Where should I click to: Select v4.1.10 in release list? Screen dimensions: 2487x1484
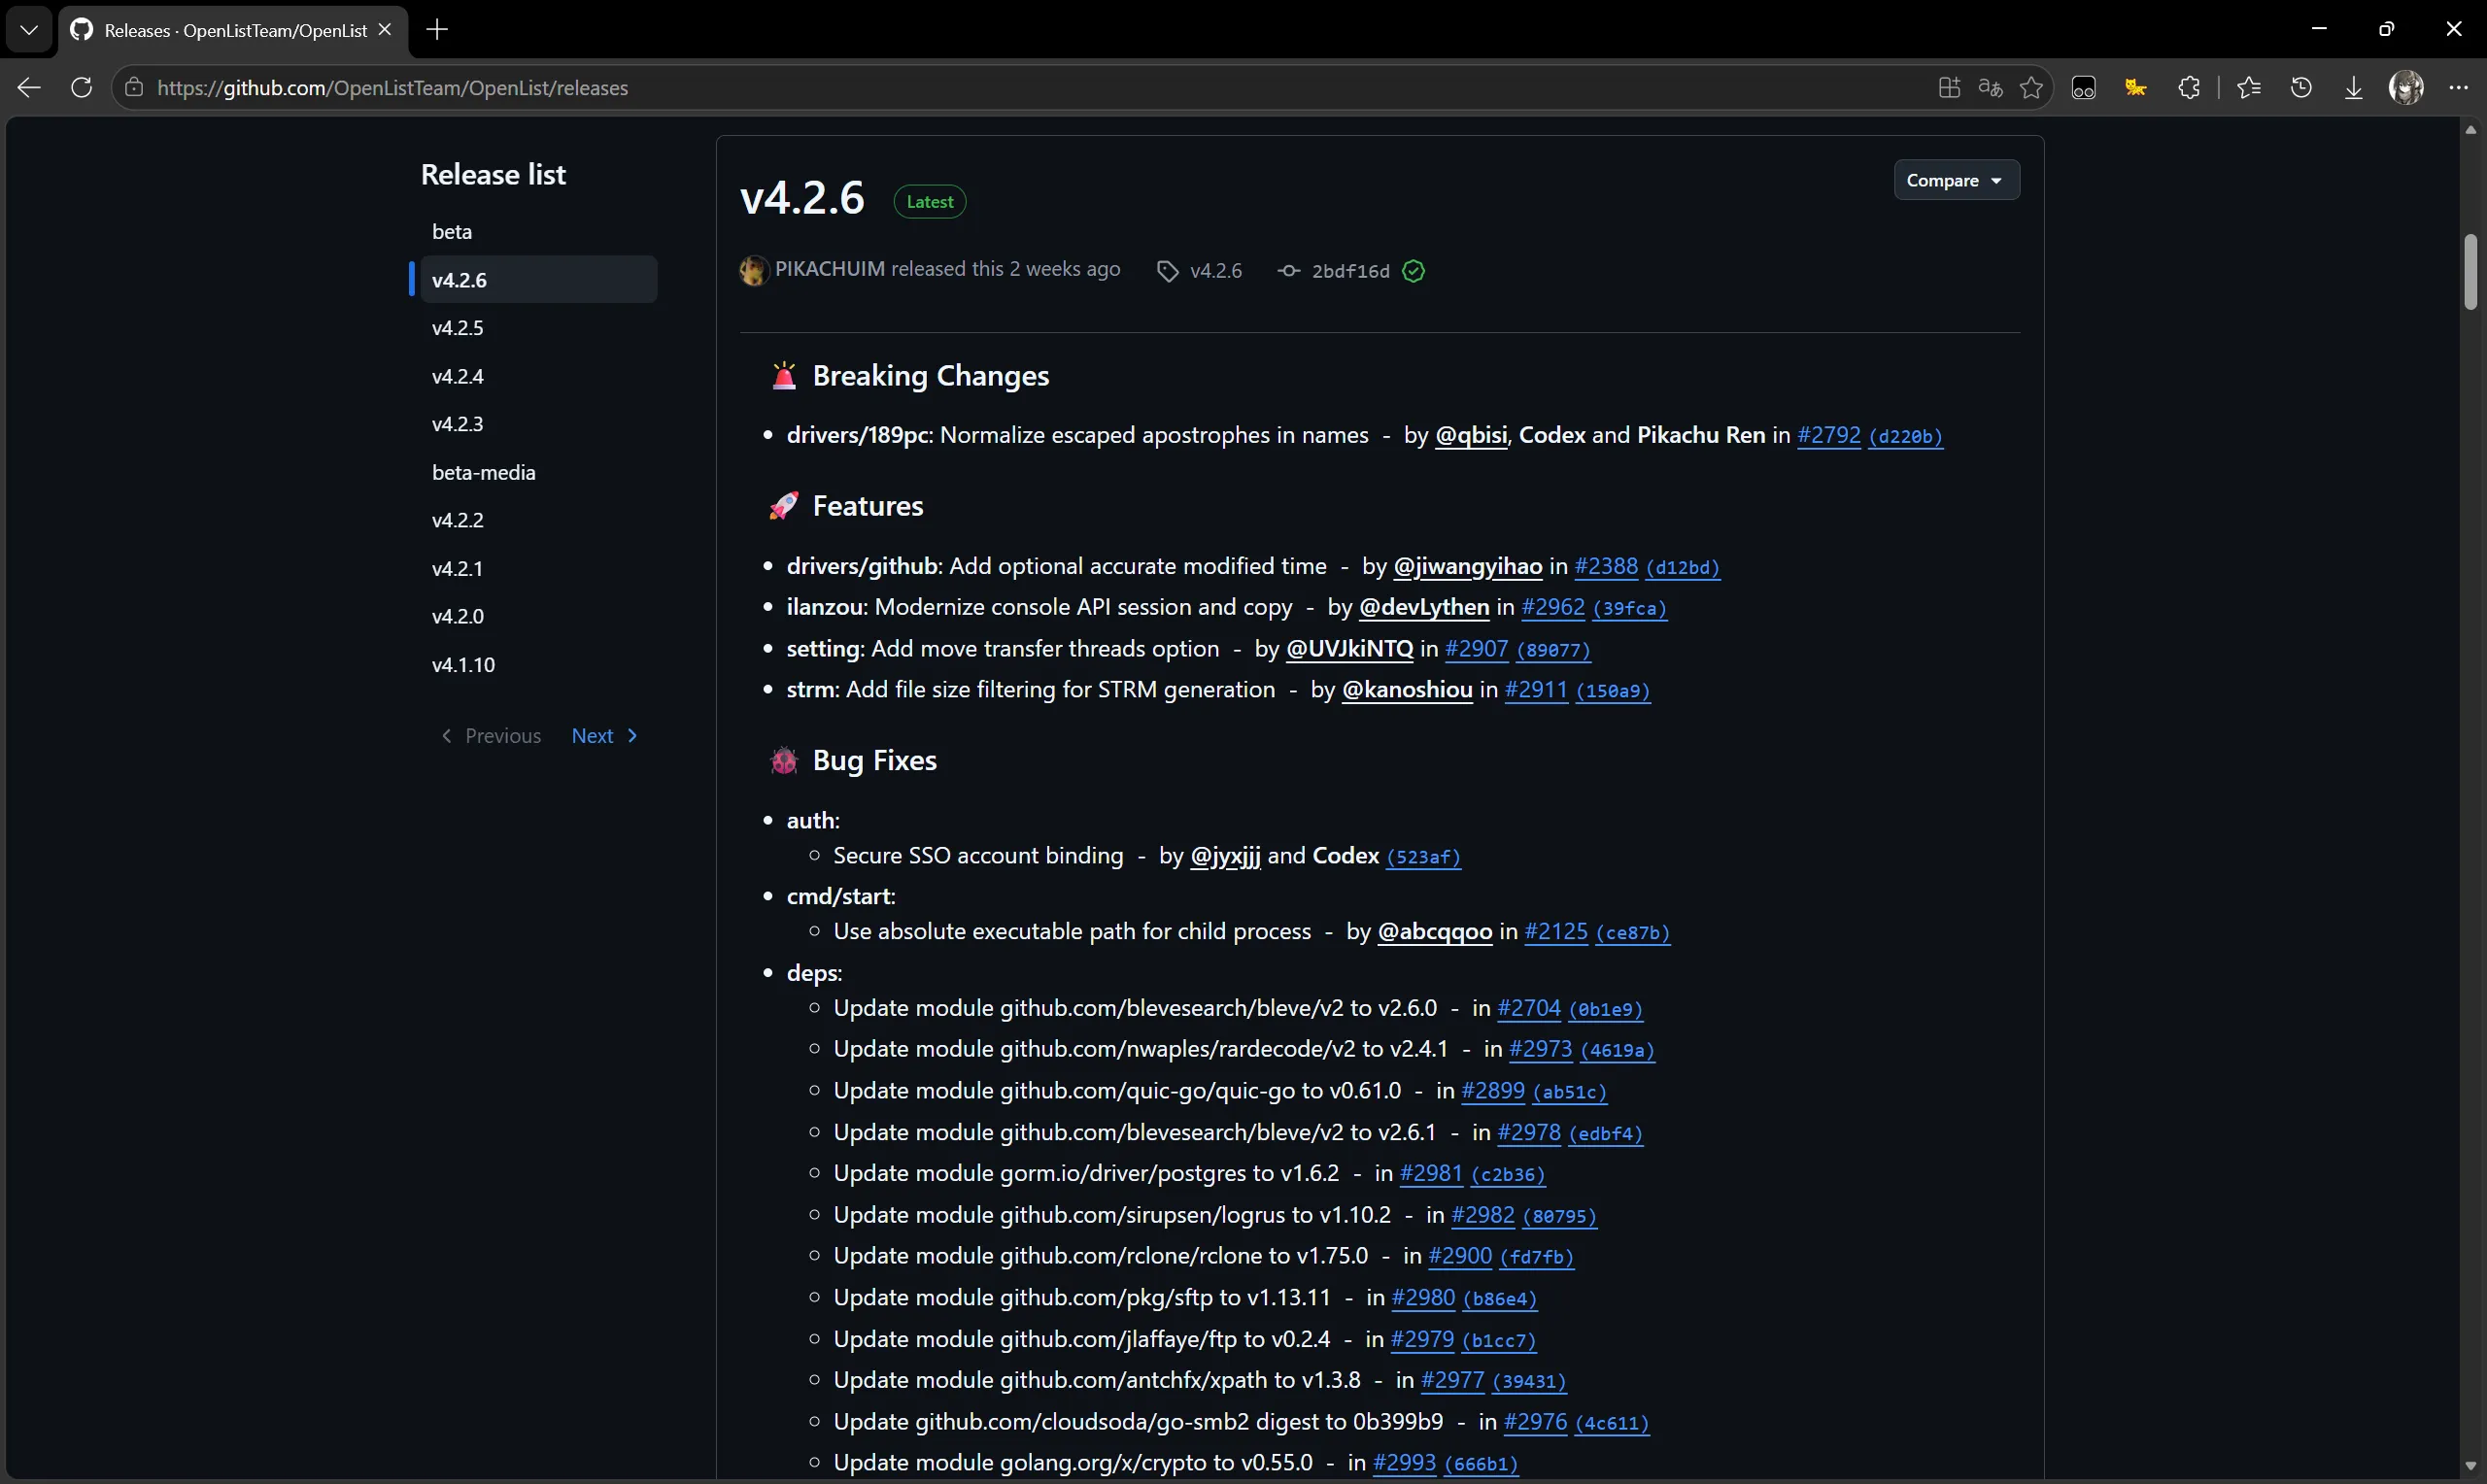[x=539, y=664]
